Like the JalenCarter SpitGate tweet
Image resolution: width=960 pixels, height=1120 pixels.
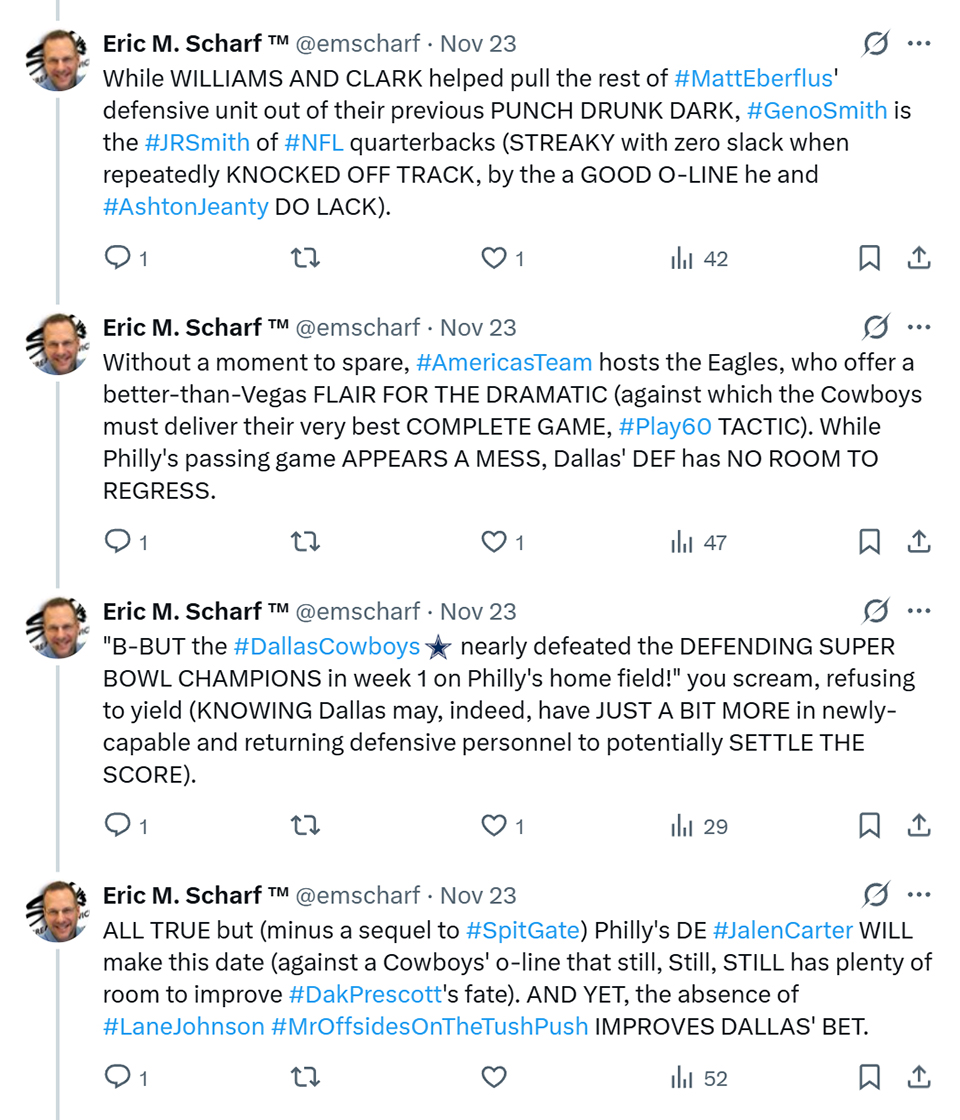tap(494, 1079)
